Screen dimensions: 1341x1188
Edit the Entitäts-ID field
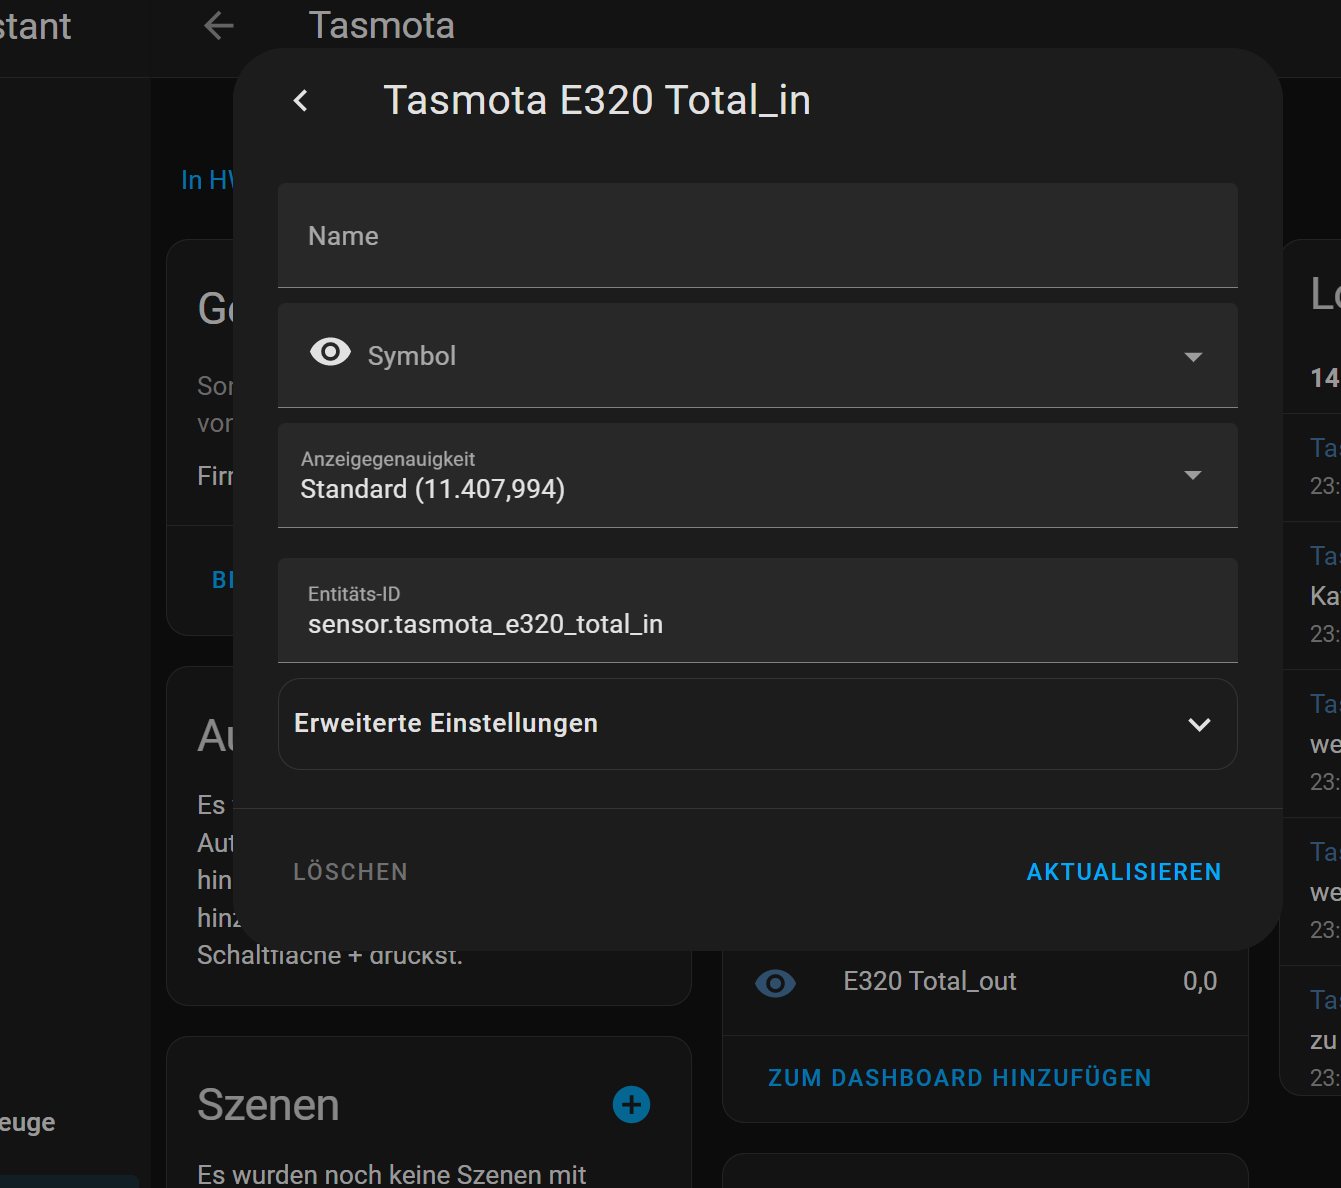click(x=757, y=624)
